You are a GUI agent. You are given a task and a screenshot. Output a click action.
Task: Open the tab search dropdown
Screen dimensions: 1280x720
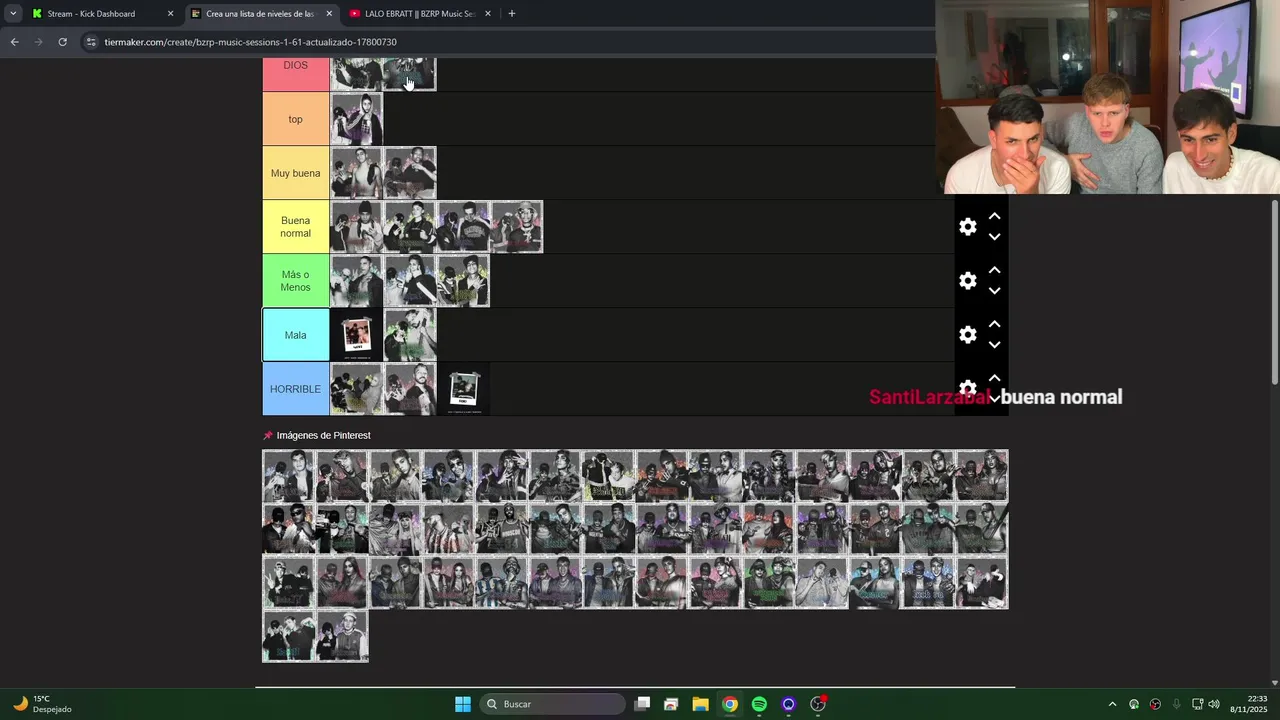coord(13,14)
